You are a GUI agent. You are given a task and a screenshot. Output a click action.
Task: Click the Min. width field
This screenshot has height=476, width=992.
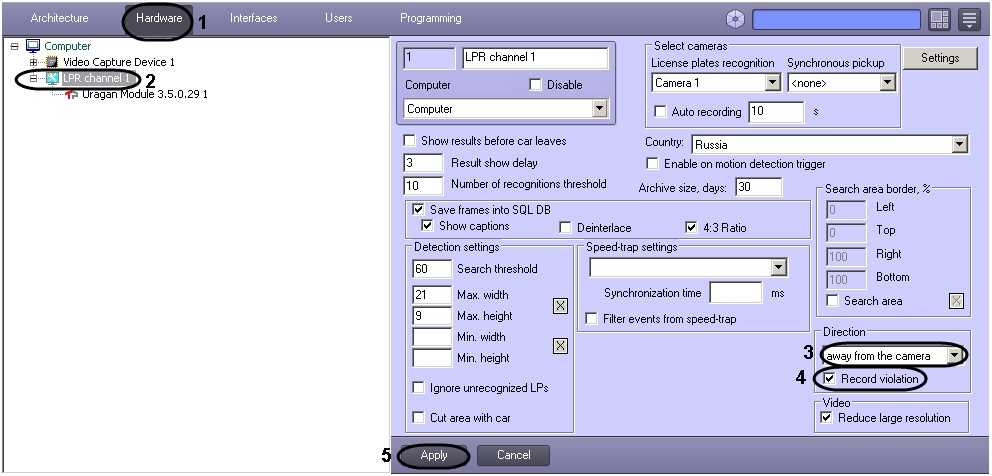pyautogui.click(x=432, y=337)
